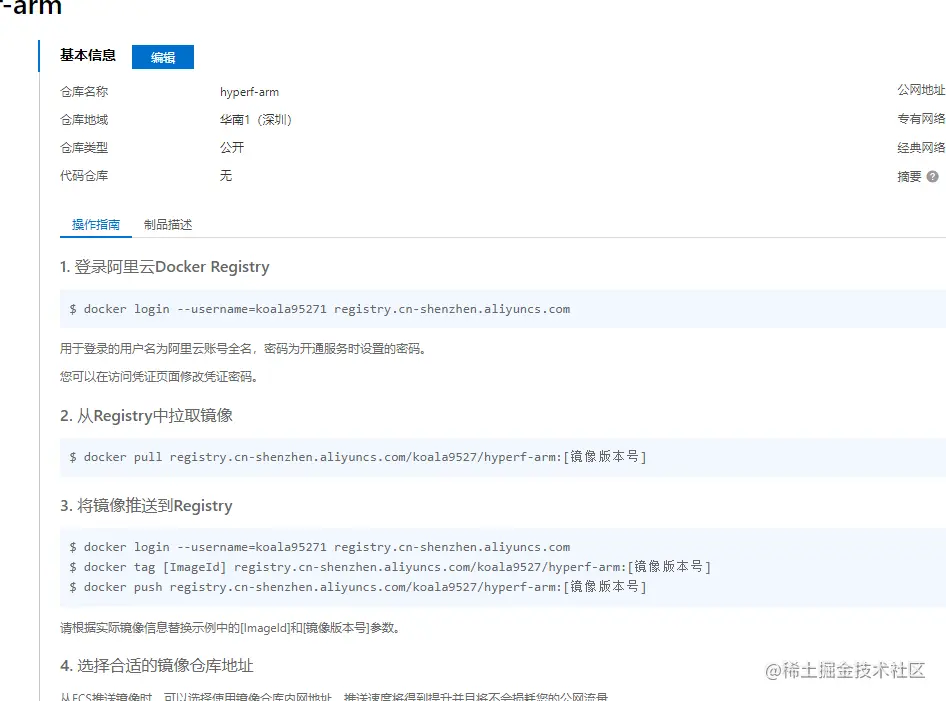The image size is (946, 701).
Task: Click the 公网地址 label
Action: [921, 90]
